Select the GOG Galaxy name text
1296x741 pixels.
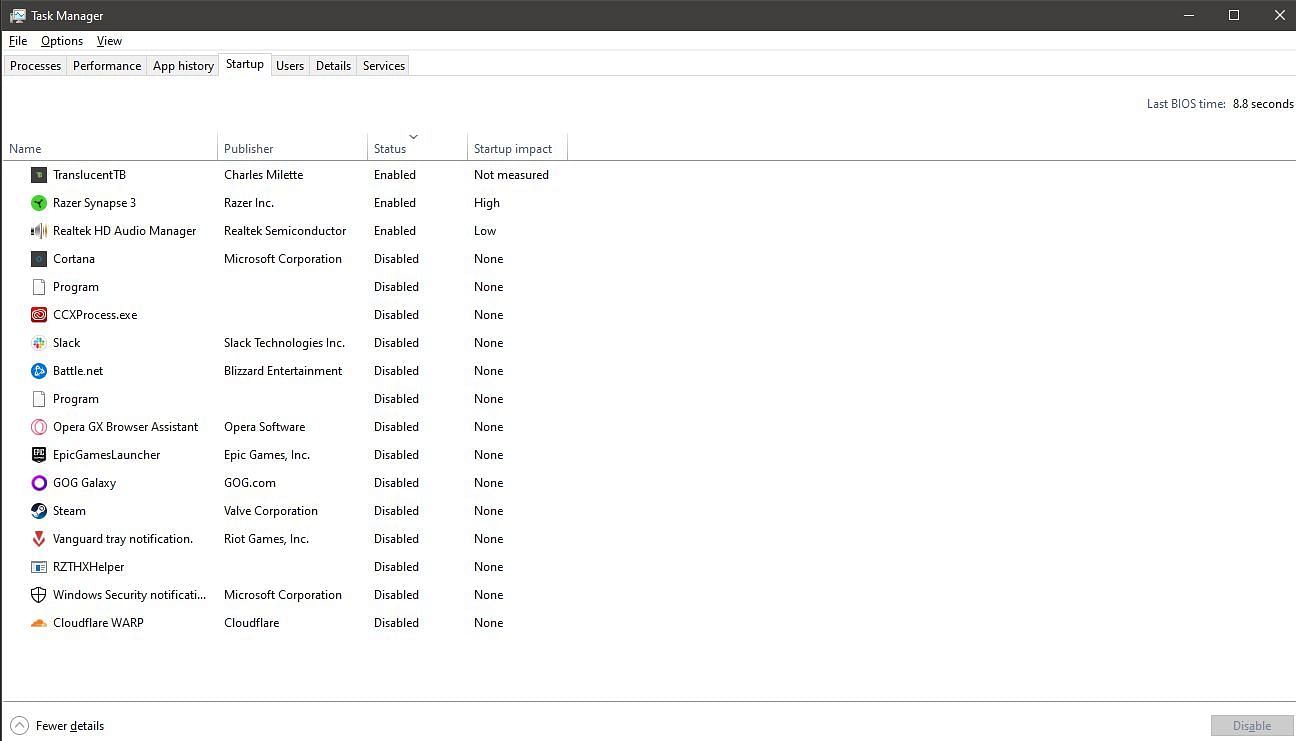(85, 483)
